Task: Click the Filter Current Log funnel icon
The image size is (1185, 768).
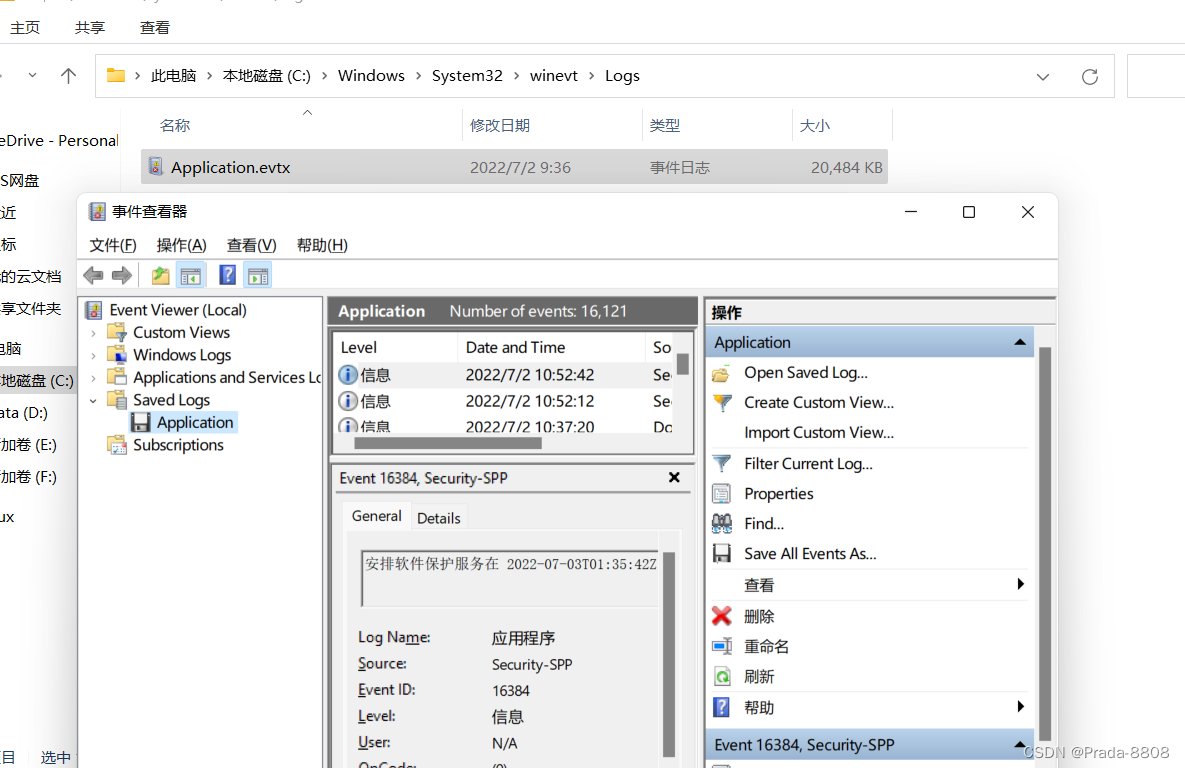Action: tap(722, 463)
